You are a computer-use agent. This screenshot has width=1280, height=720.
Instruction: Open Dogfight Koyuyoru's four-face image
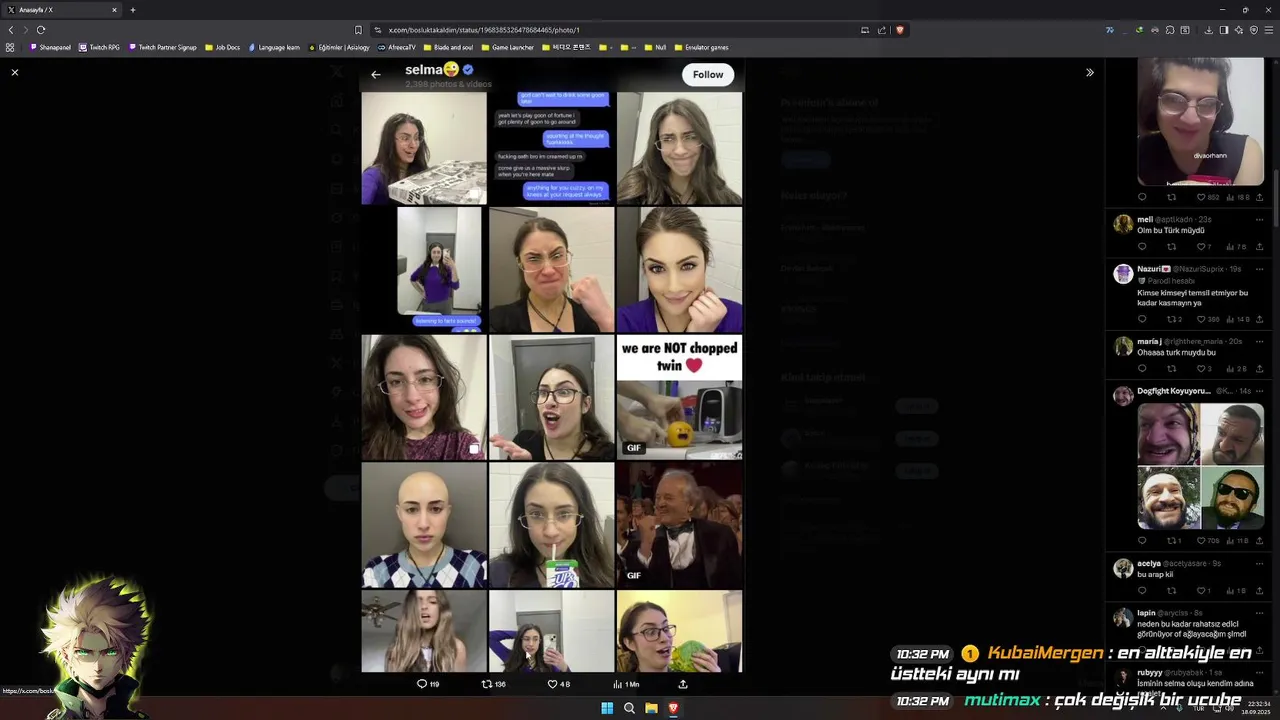1201,466
